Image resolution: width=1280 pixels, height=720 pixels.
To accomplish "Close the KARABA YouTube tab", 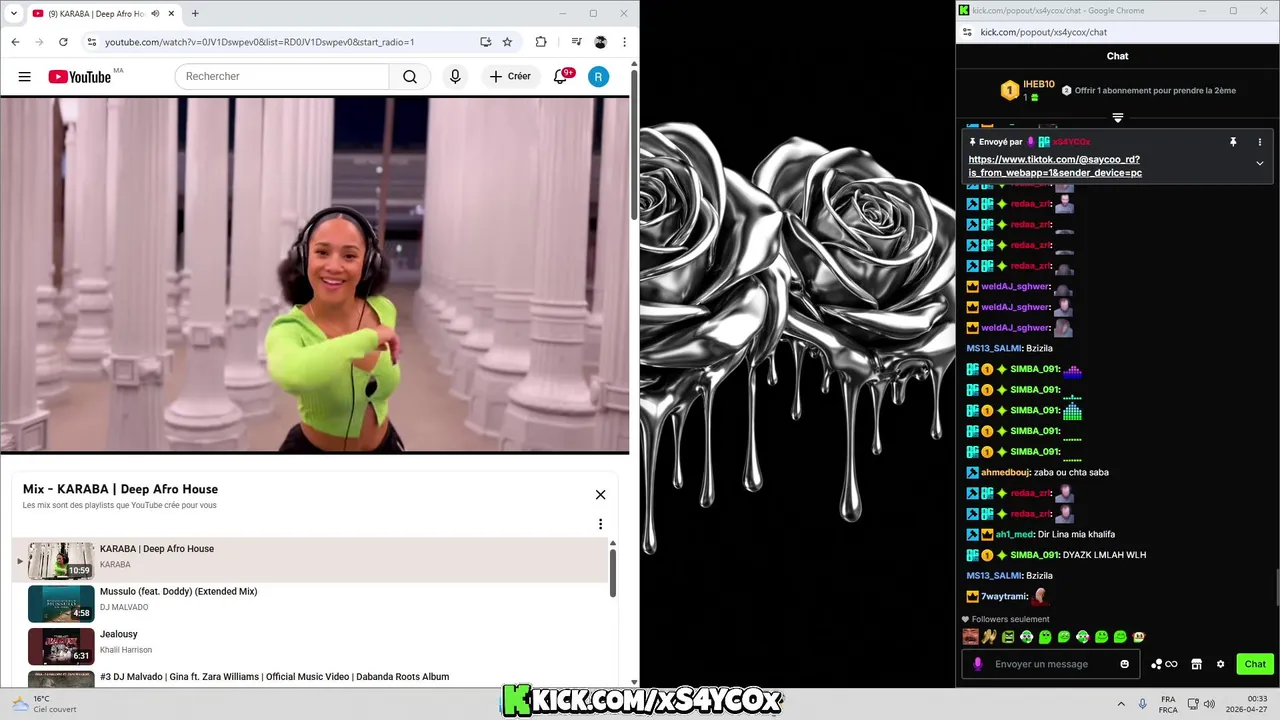I will tap(170, 13).
